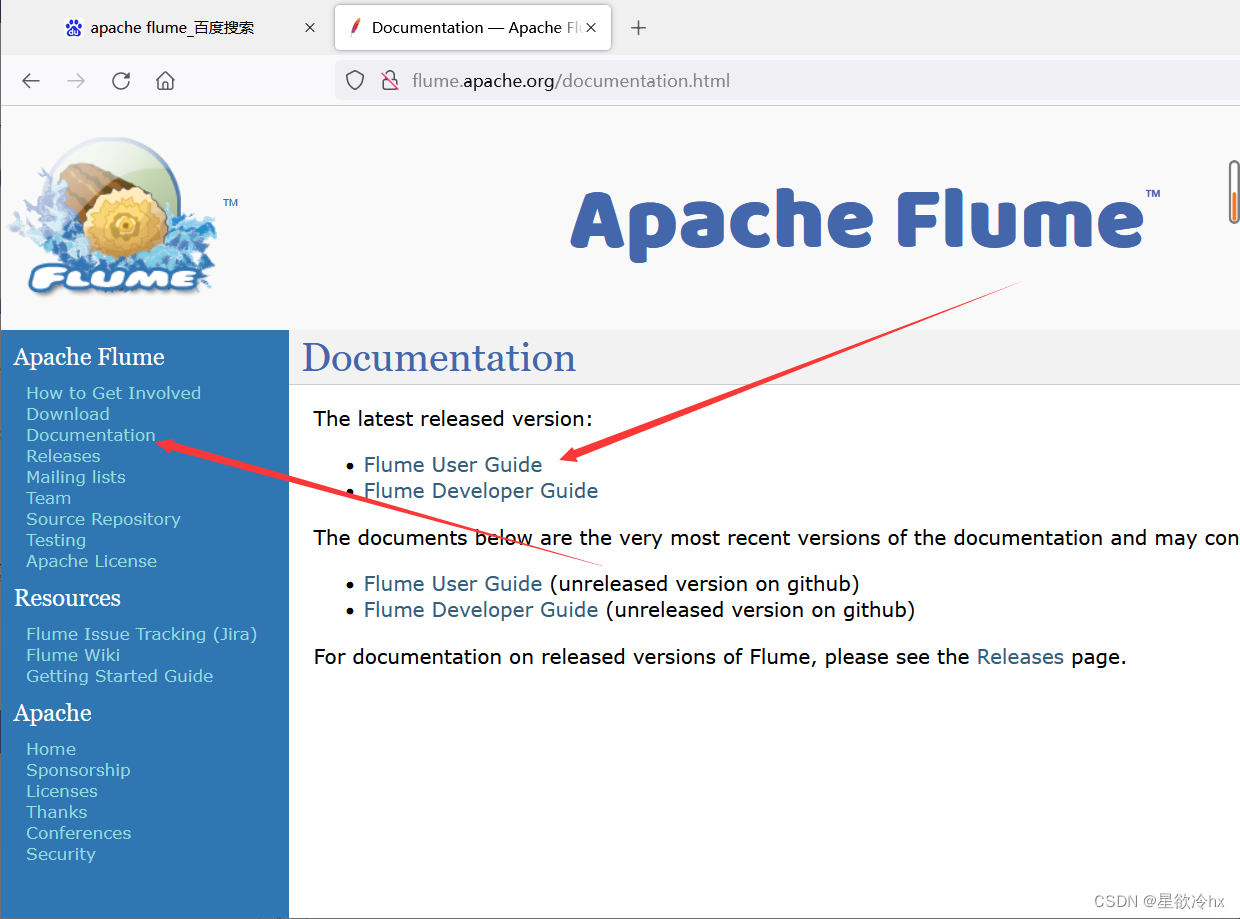Click Download in the sidebar
The height and width of the screenshot is (919, 1240).
coord(67,413)
